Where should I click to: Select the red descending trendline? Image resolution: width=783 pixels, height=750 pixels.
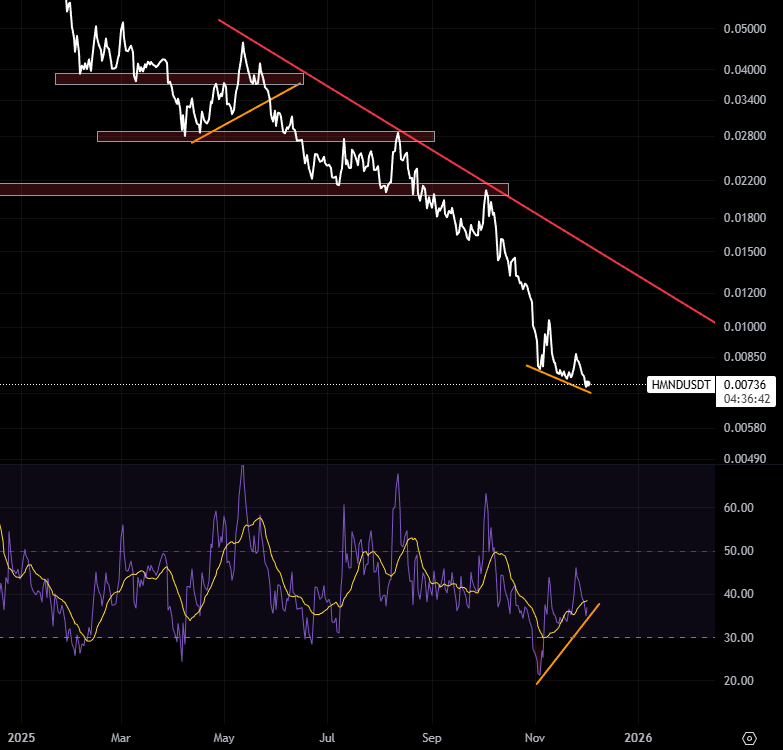[467, 171]
